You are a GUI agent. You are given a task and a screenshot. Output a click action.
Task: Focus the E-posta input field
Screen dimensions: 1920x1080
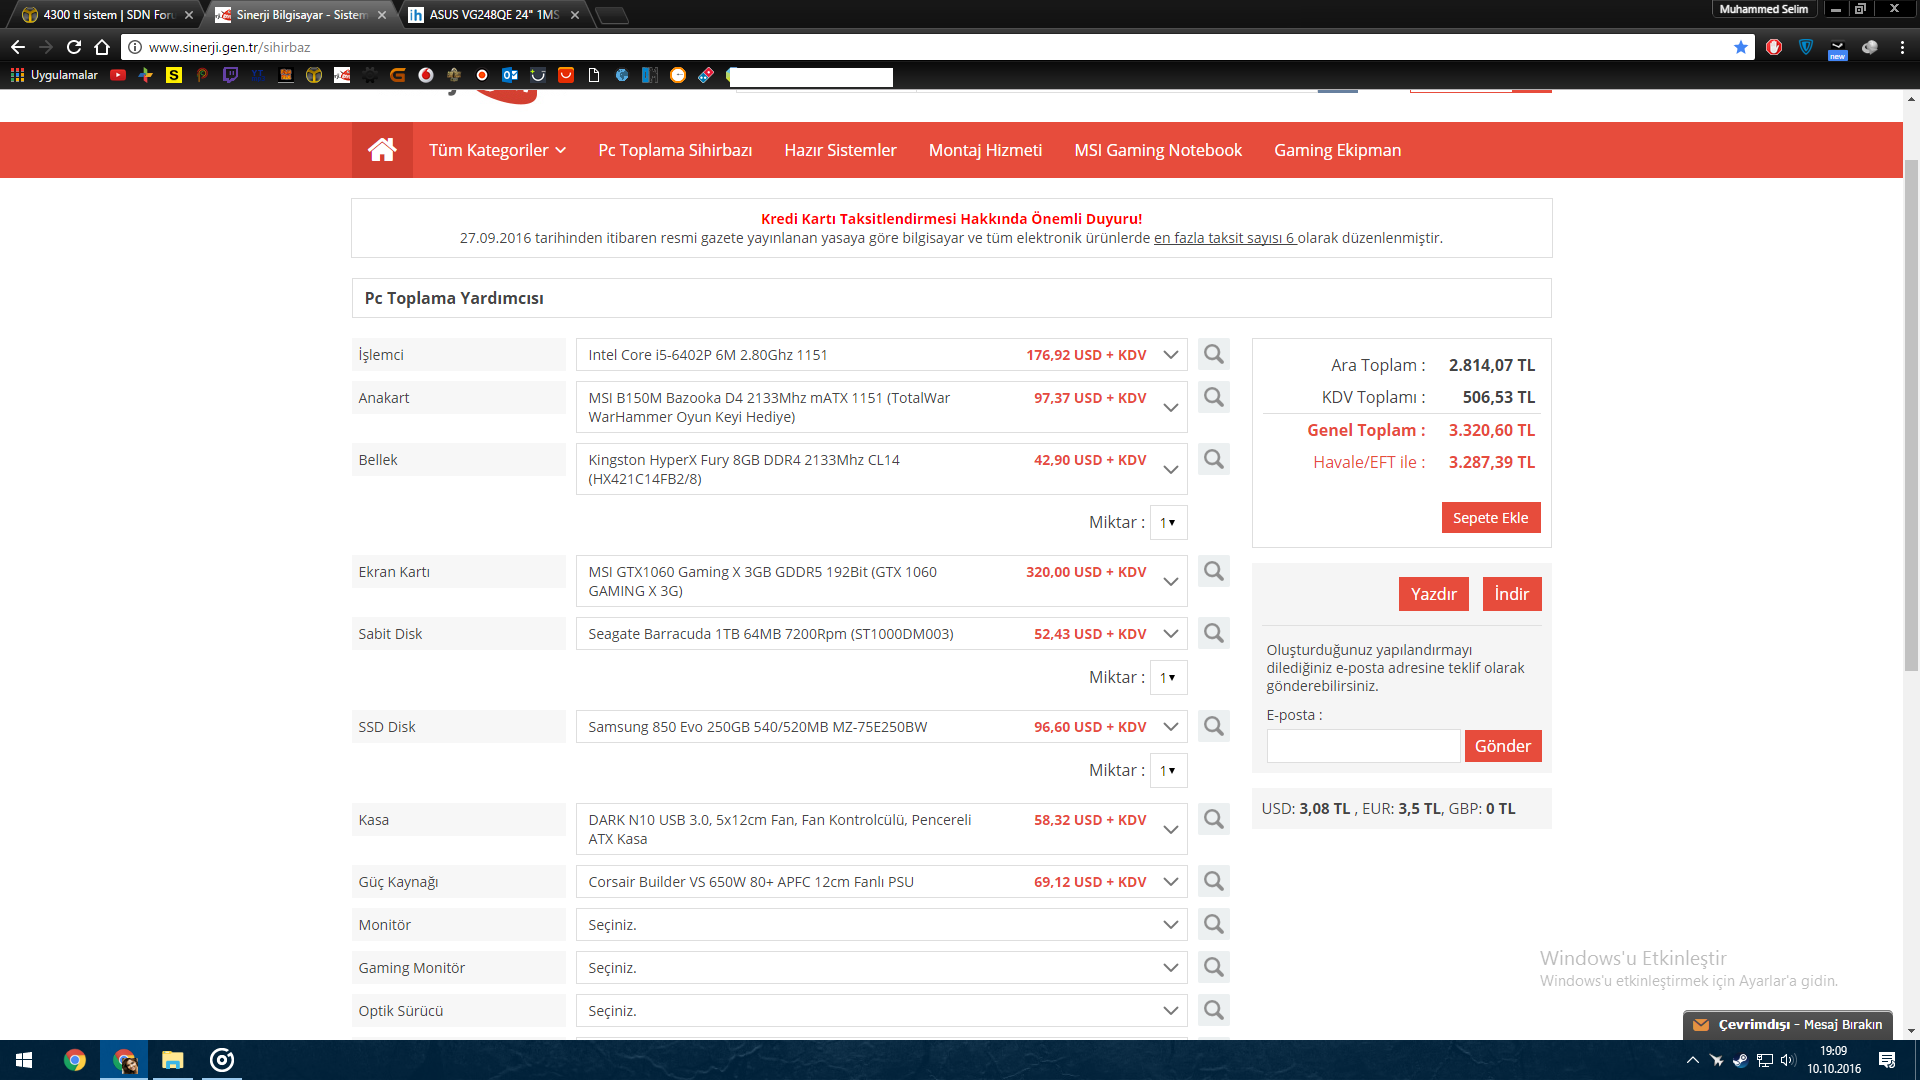1362,746
